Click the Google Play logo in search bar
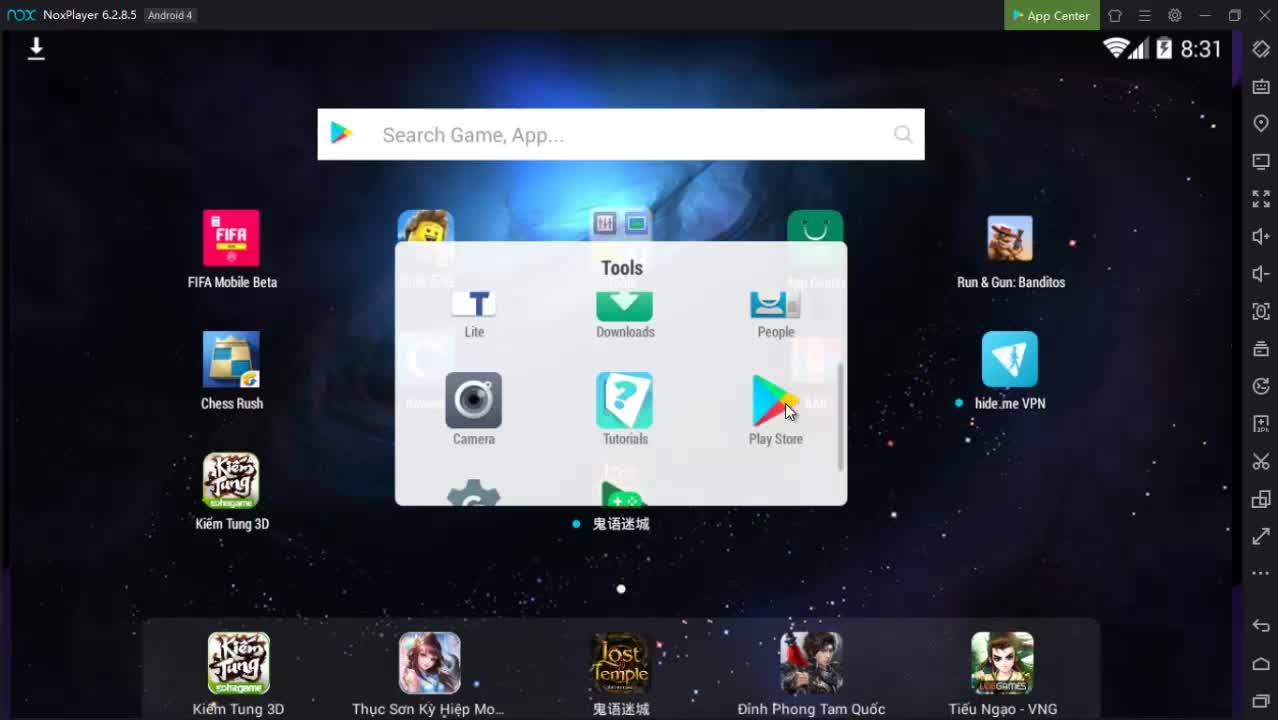This screenshot has height=720, width=1278. pos(342,134)
